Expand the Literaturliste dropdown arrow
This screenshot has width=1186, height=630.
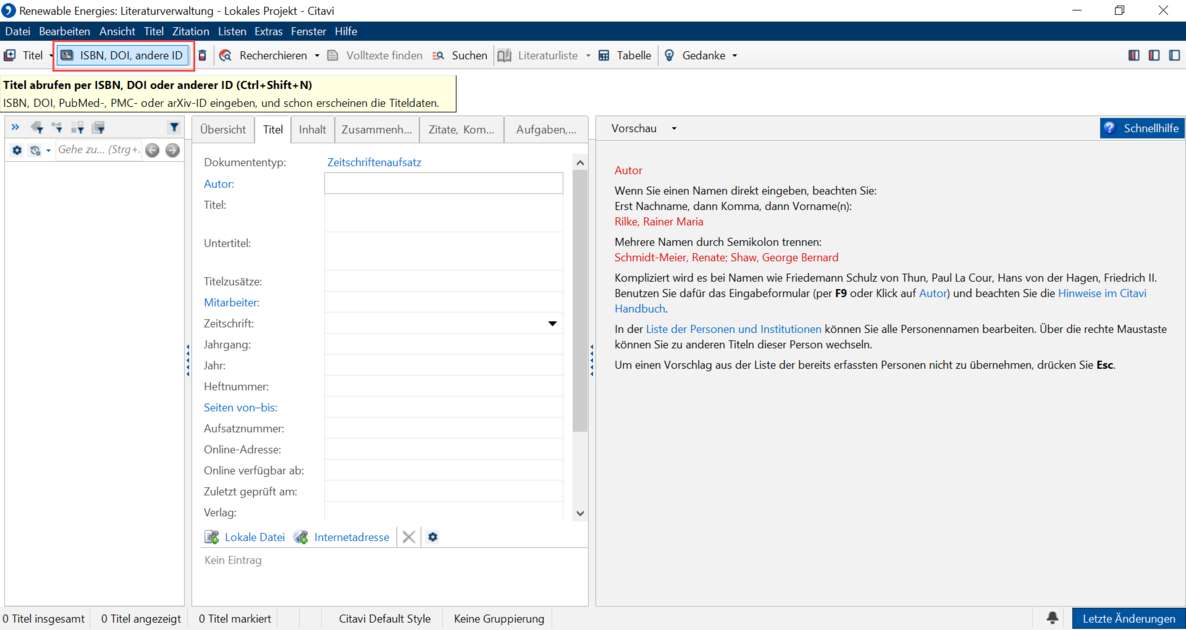point(588,56)
